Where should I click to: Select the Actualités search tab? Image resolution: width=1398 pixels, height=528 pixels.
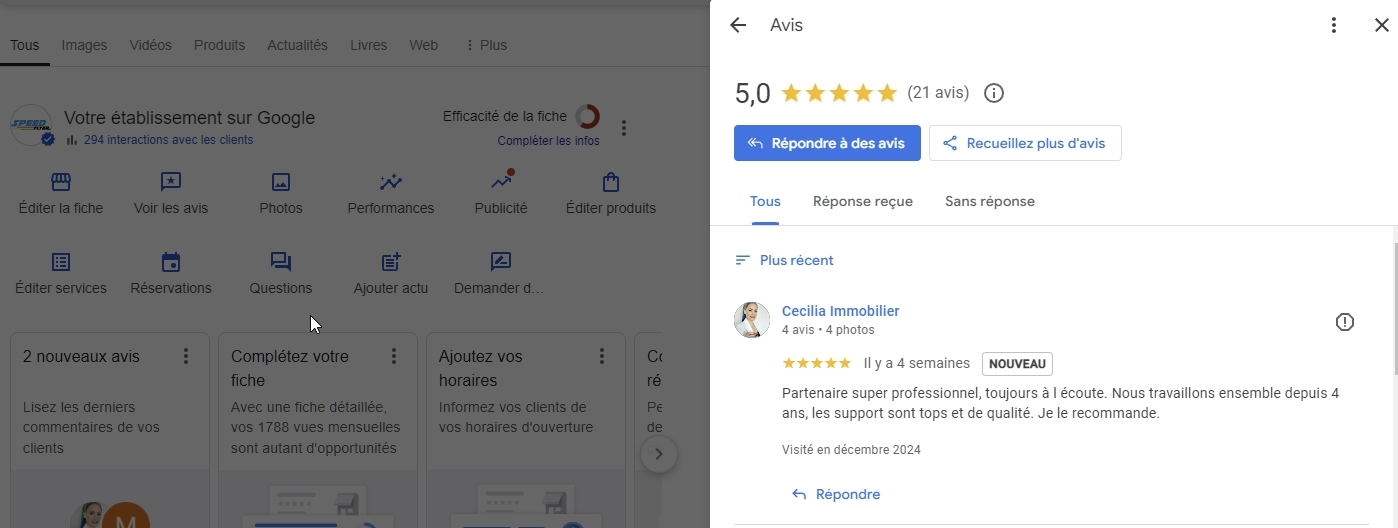tap(297, 45)
